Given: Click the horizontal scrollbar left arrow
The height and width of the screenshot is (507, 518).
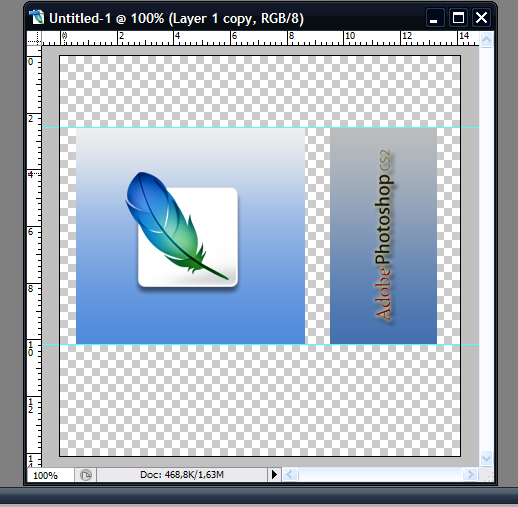Looking at the screenshot, I should coord(290,474).
